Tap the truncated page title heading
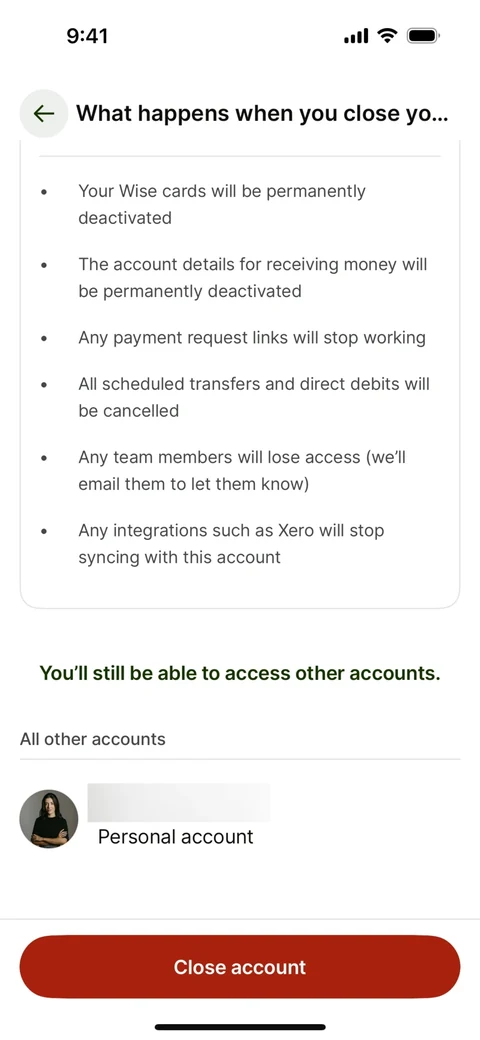480x1040 pixels. [263, 113]
